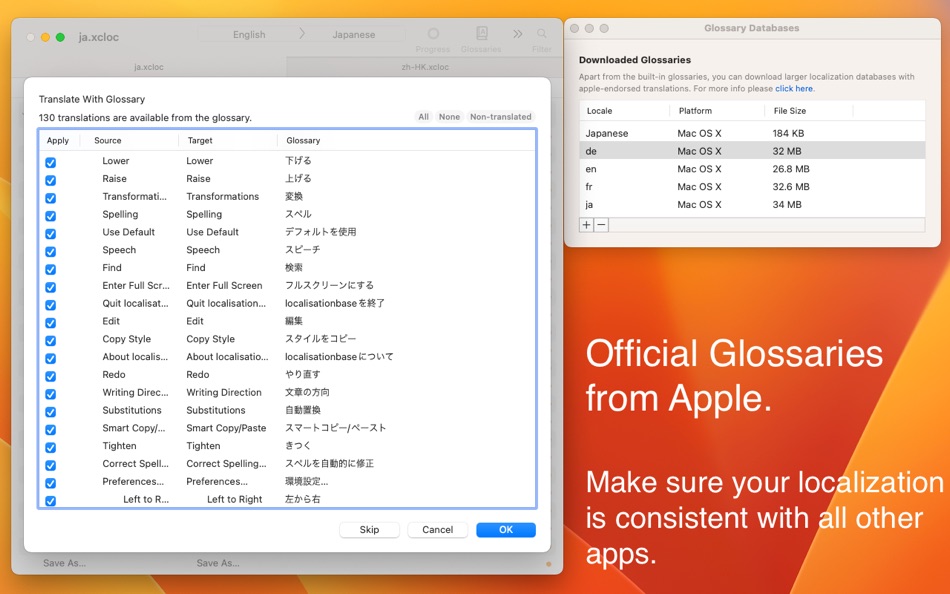Open the Japanese target language selector
This screenshot has width=950, height=594.
(x=354, y=35)
